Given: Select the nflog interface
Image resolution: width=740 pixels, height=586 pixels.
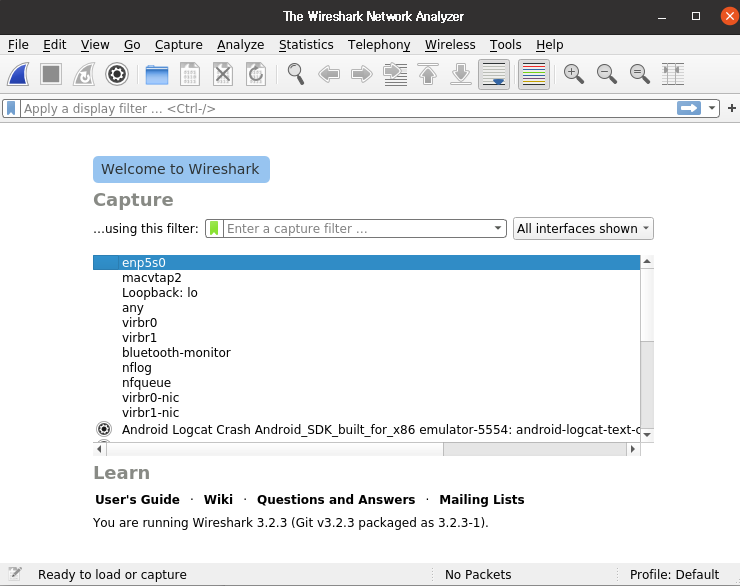Looking at the screenshot, I should pyautogui.click(x=366, y=368).
